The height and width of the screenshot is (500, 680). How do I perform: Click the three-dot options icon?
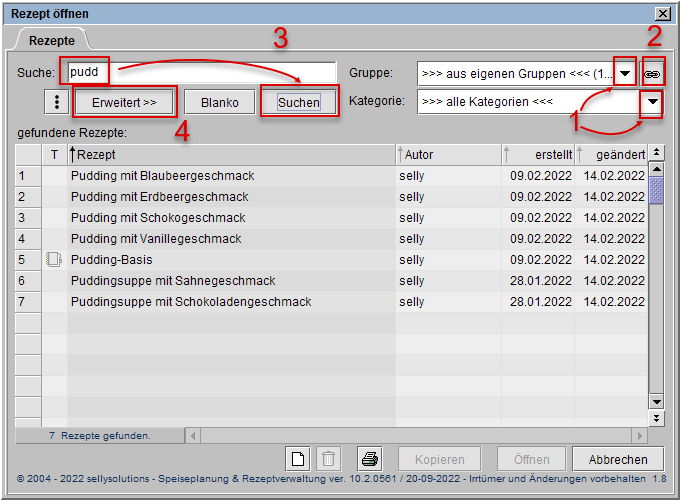pos(57,102)
